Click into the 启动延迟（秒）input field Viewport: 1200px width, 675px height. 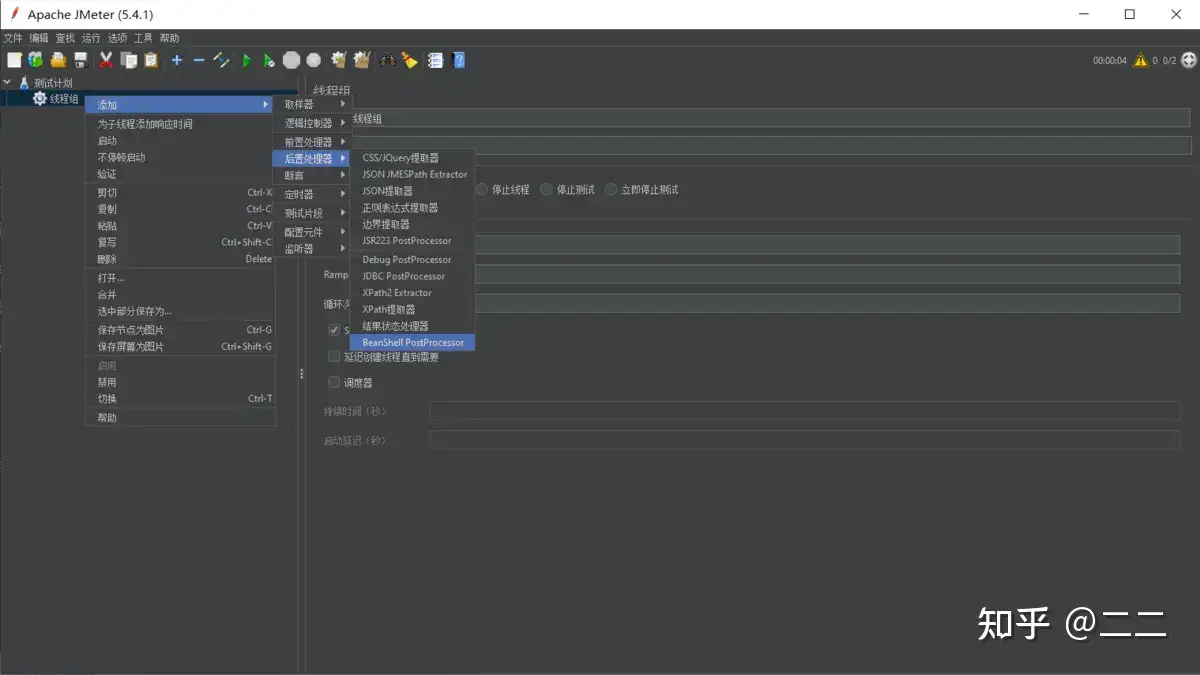click(x=805, y=440)
